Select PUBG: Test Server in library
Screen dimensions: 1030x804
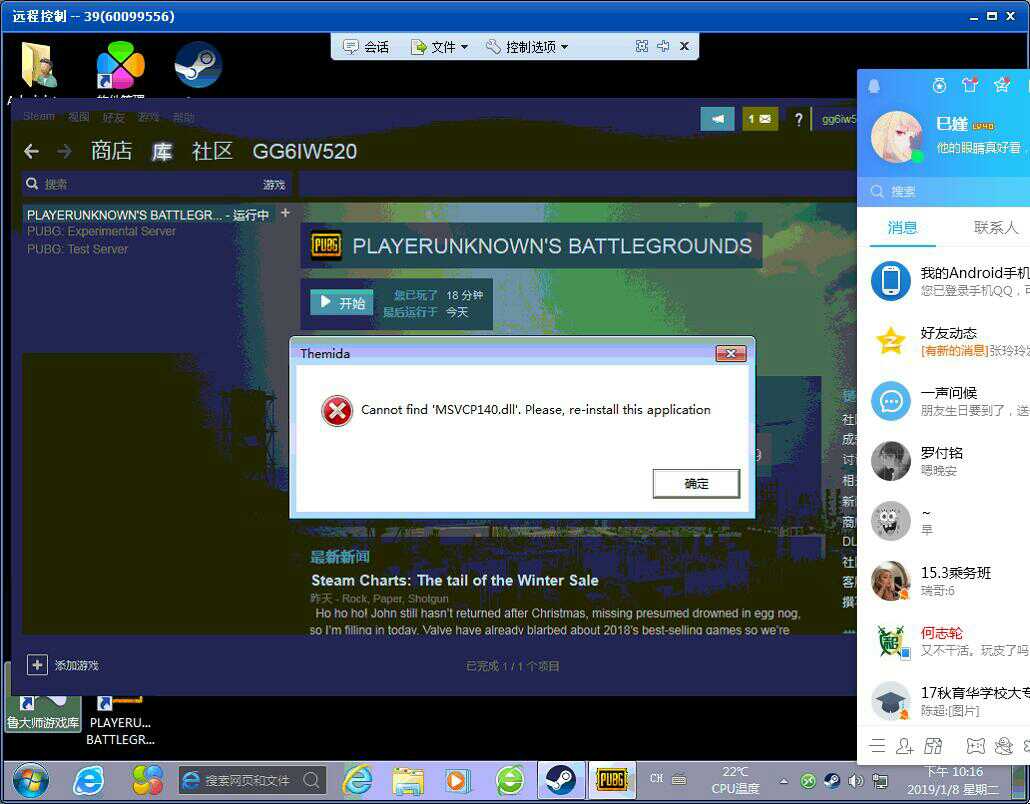(77, 250)
